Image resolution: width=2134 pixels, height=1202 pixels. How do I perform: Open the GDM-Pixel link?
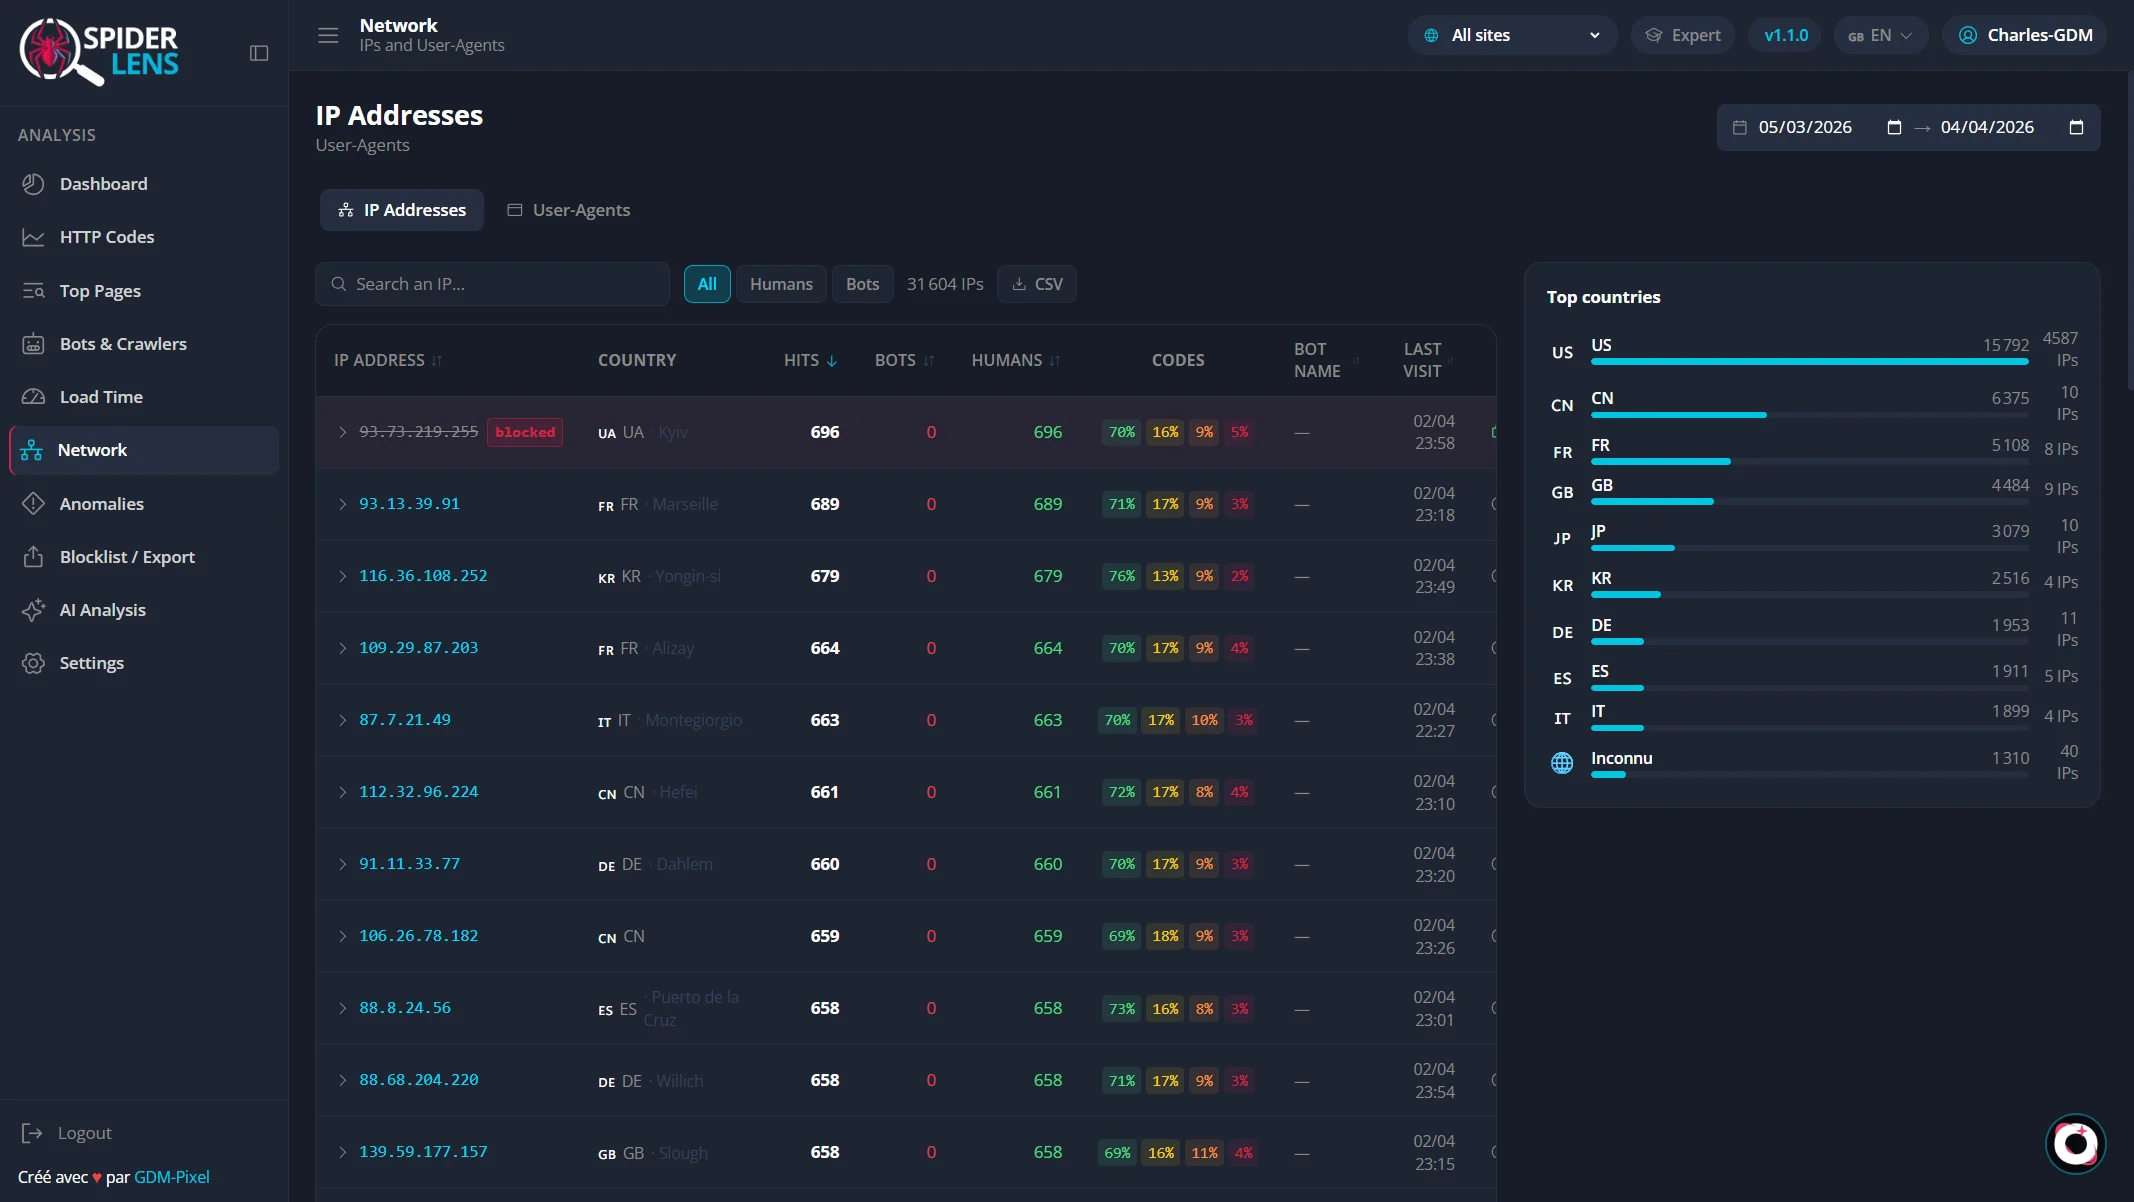(x=172, y=1177)
